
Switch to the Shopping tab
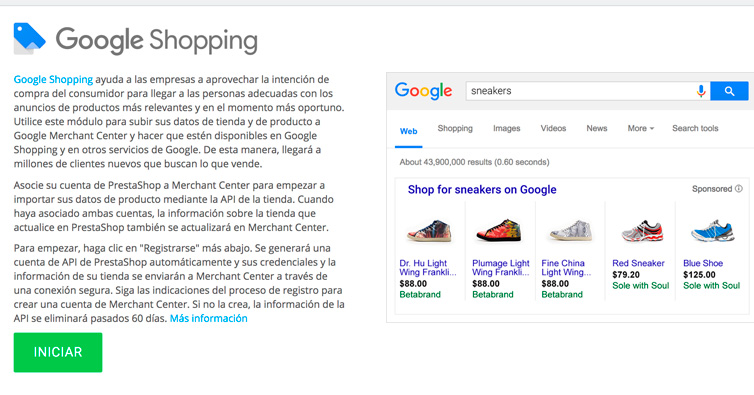tap(455, 128)
